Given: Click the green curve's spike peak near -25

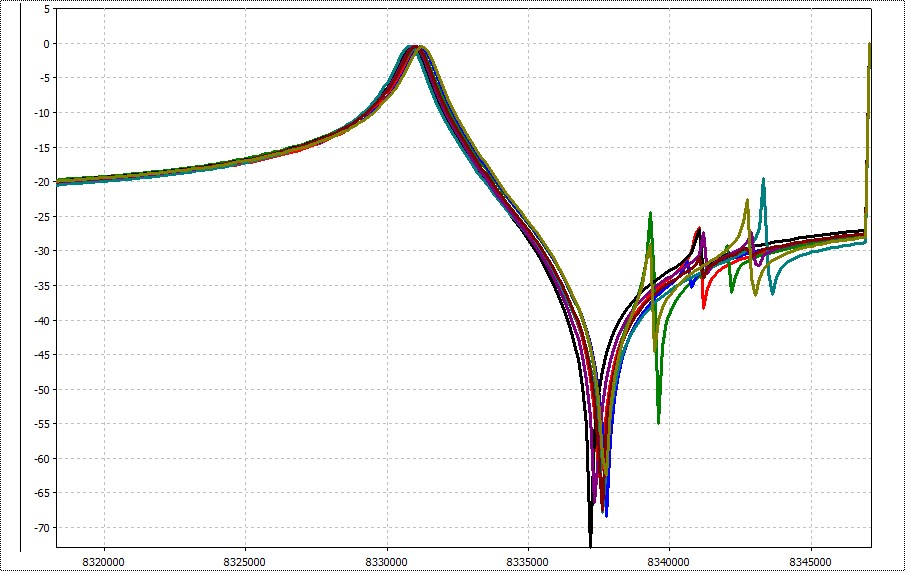Looking at the screenshot, I should click(650, 213).
